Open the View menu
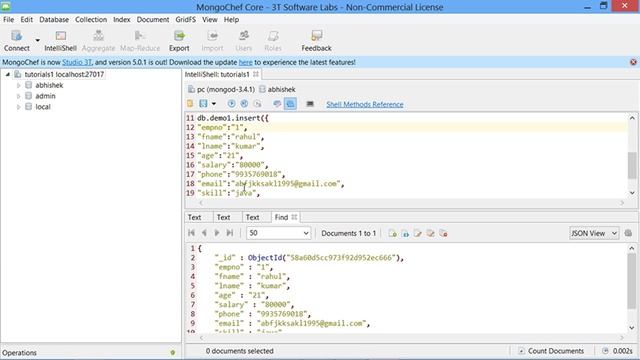Viewport: 640px width, 360px height. [x=210, y=20]
